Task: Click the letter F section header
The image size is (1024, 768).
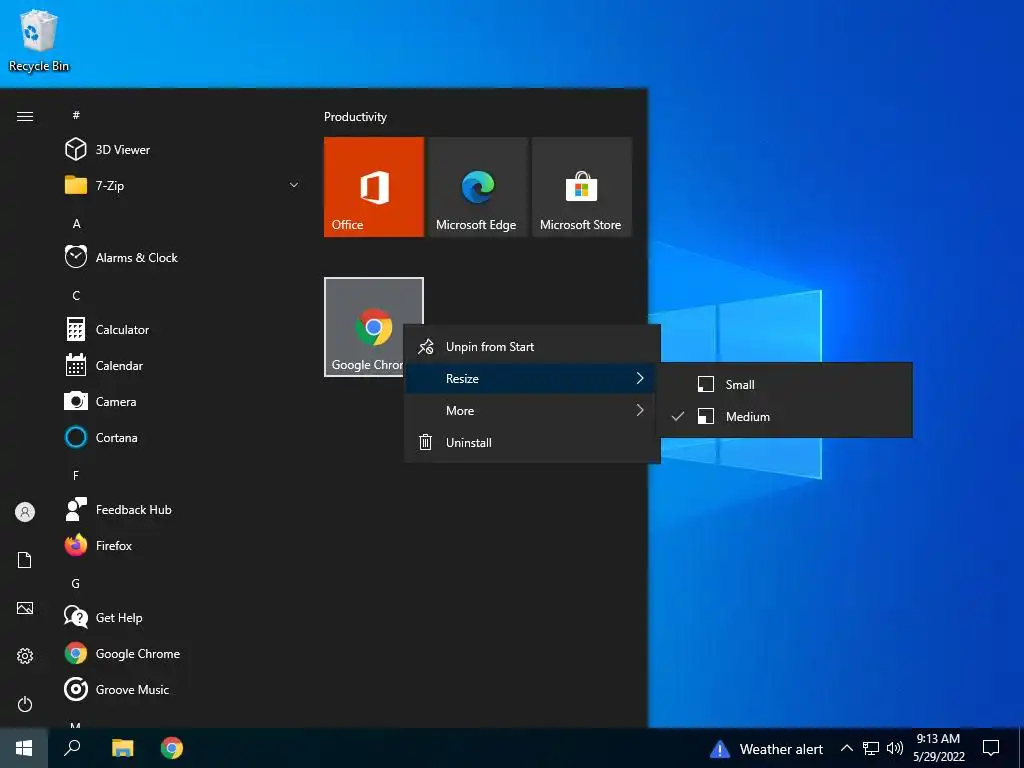Action: coord(76,475)
